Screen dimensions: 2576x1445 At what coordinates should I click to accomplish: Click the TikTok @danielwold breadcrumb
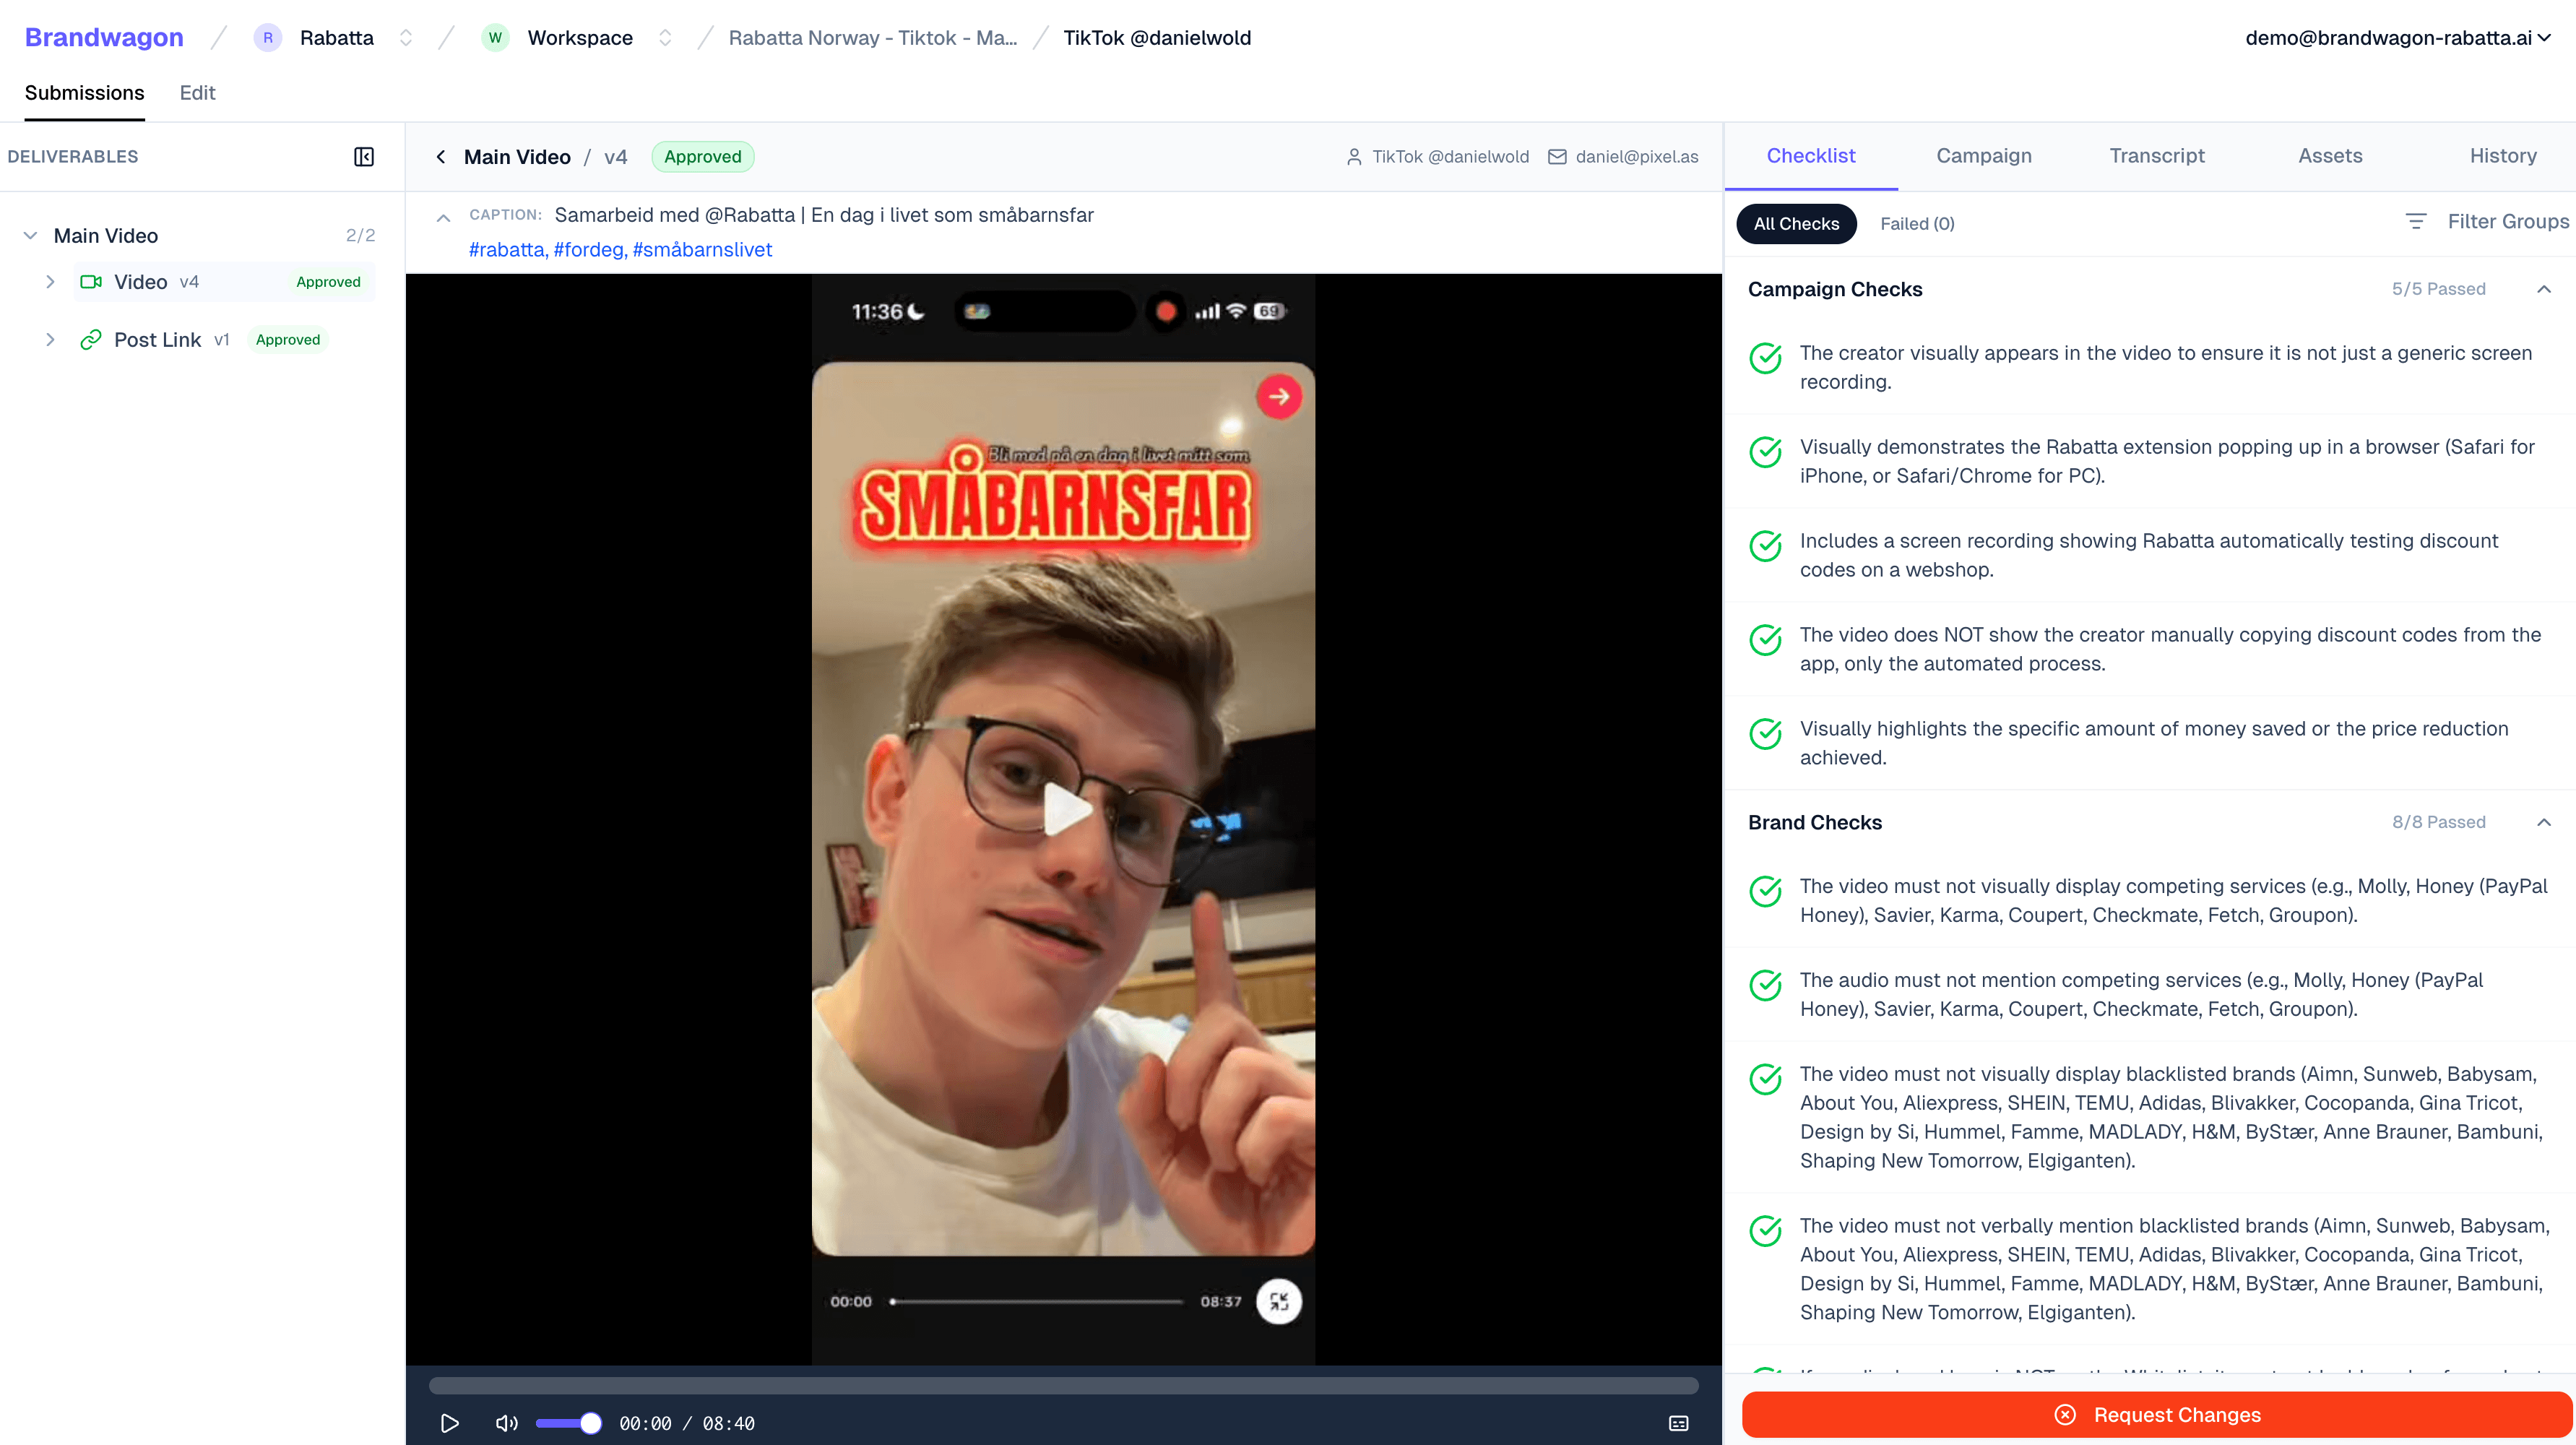(1157, 38)
